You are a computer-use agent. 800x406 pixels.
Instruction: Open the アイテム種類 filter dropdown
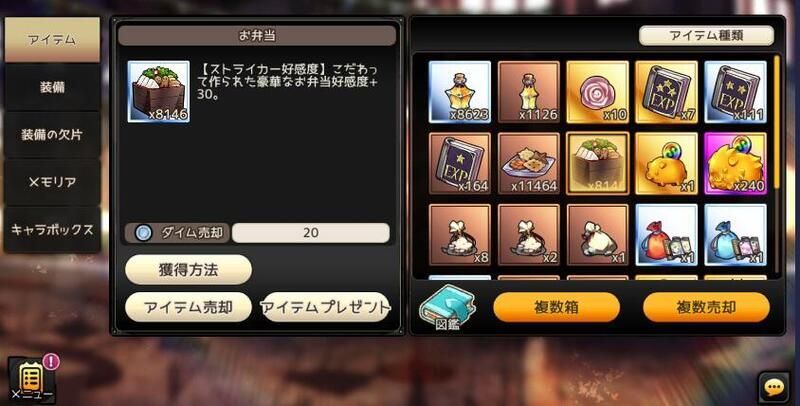point(706,36)
